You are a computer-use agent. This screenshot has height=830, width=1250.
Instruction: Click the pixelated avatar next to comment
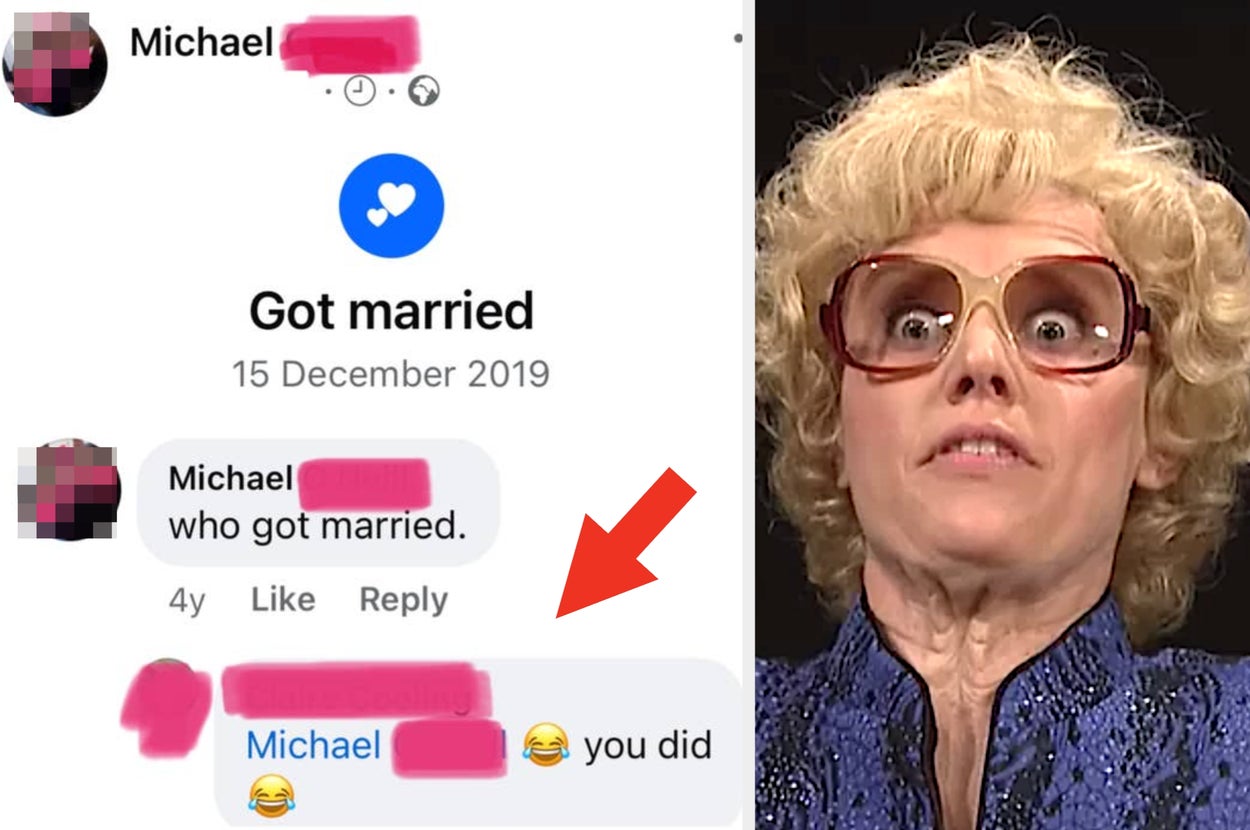[x=69, y=490]
